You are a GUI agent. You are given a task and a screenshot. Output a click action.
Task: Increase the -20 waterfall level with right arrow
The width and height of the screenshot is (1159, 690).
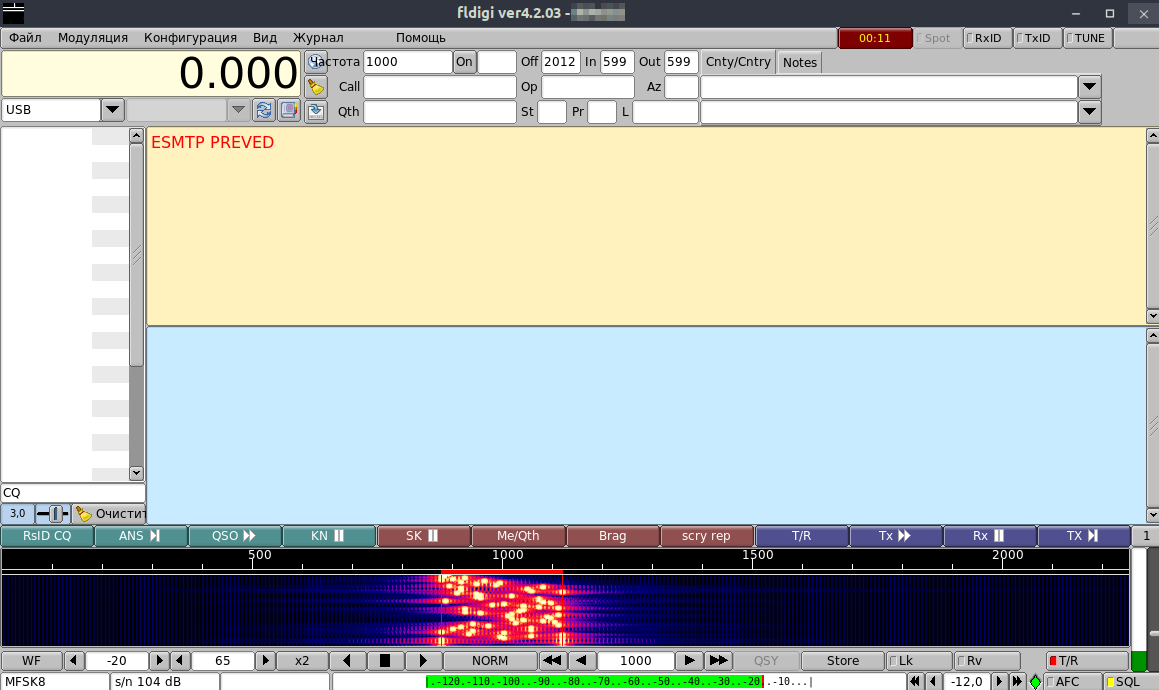click(159, 660)
